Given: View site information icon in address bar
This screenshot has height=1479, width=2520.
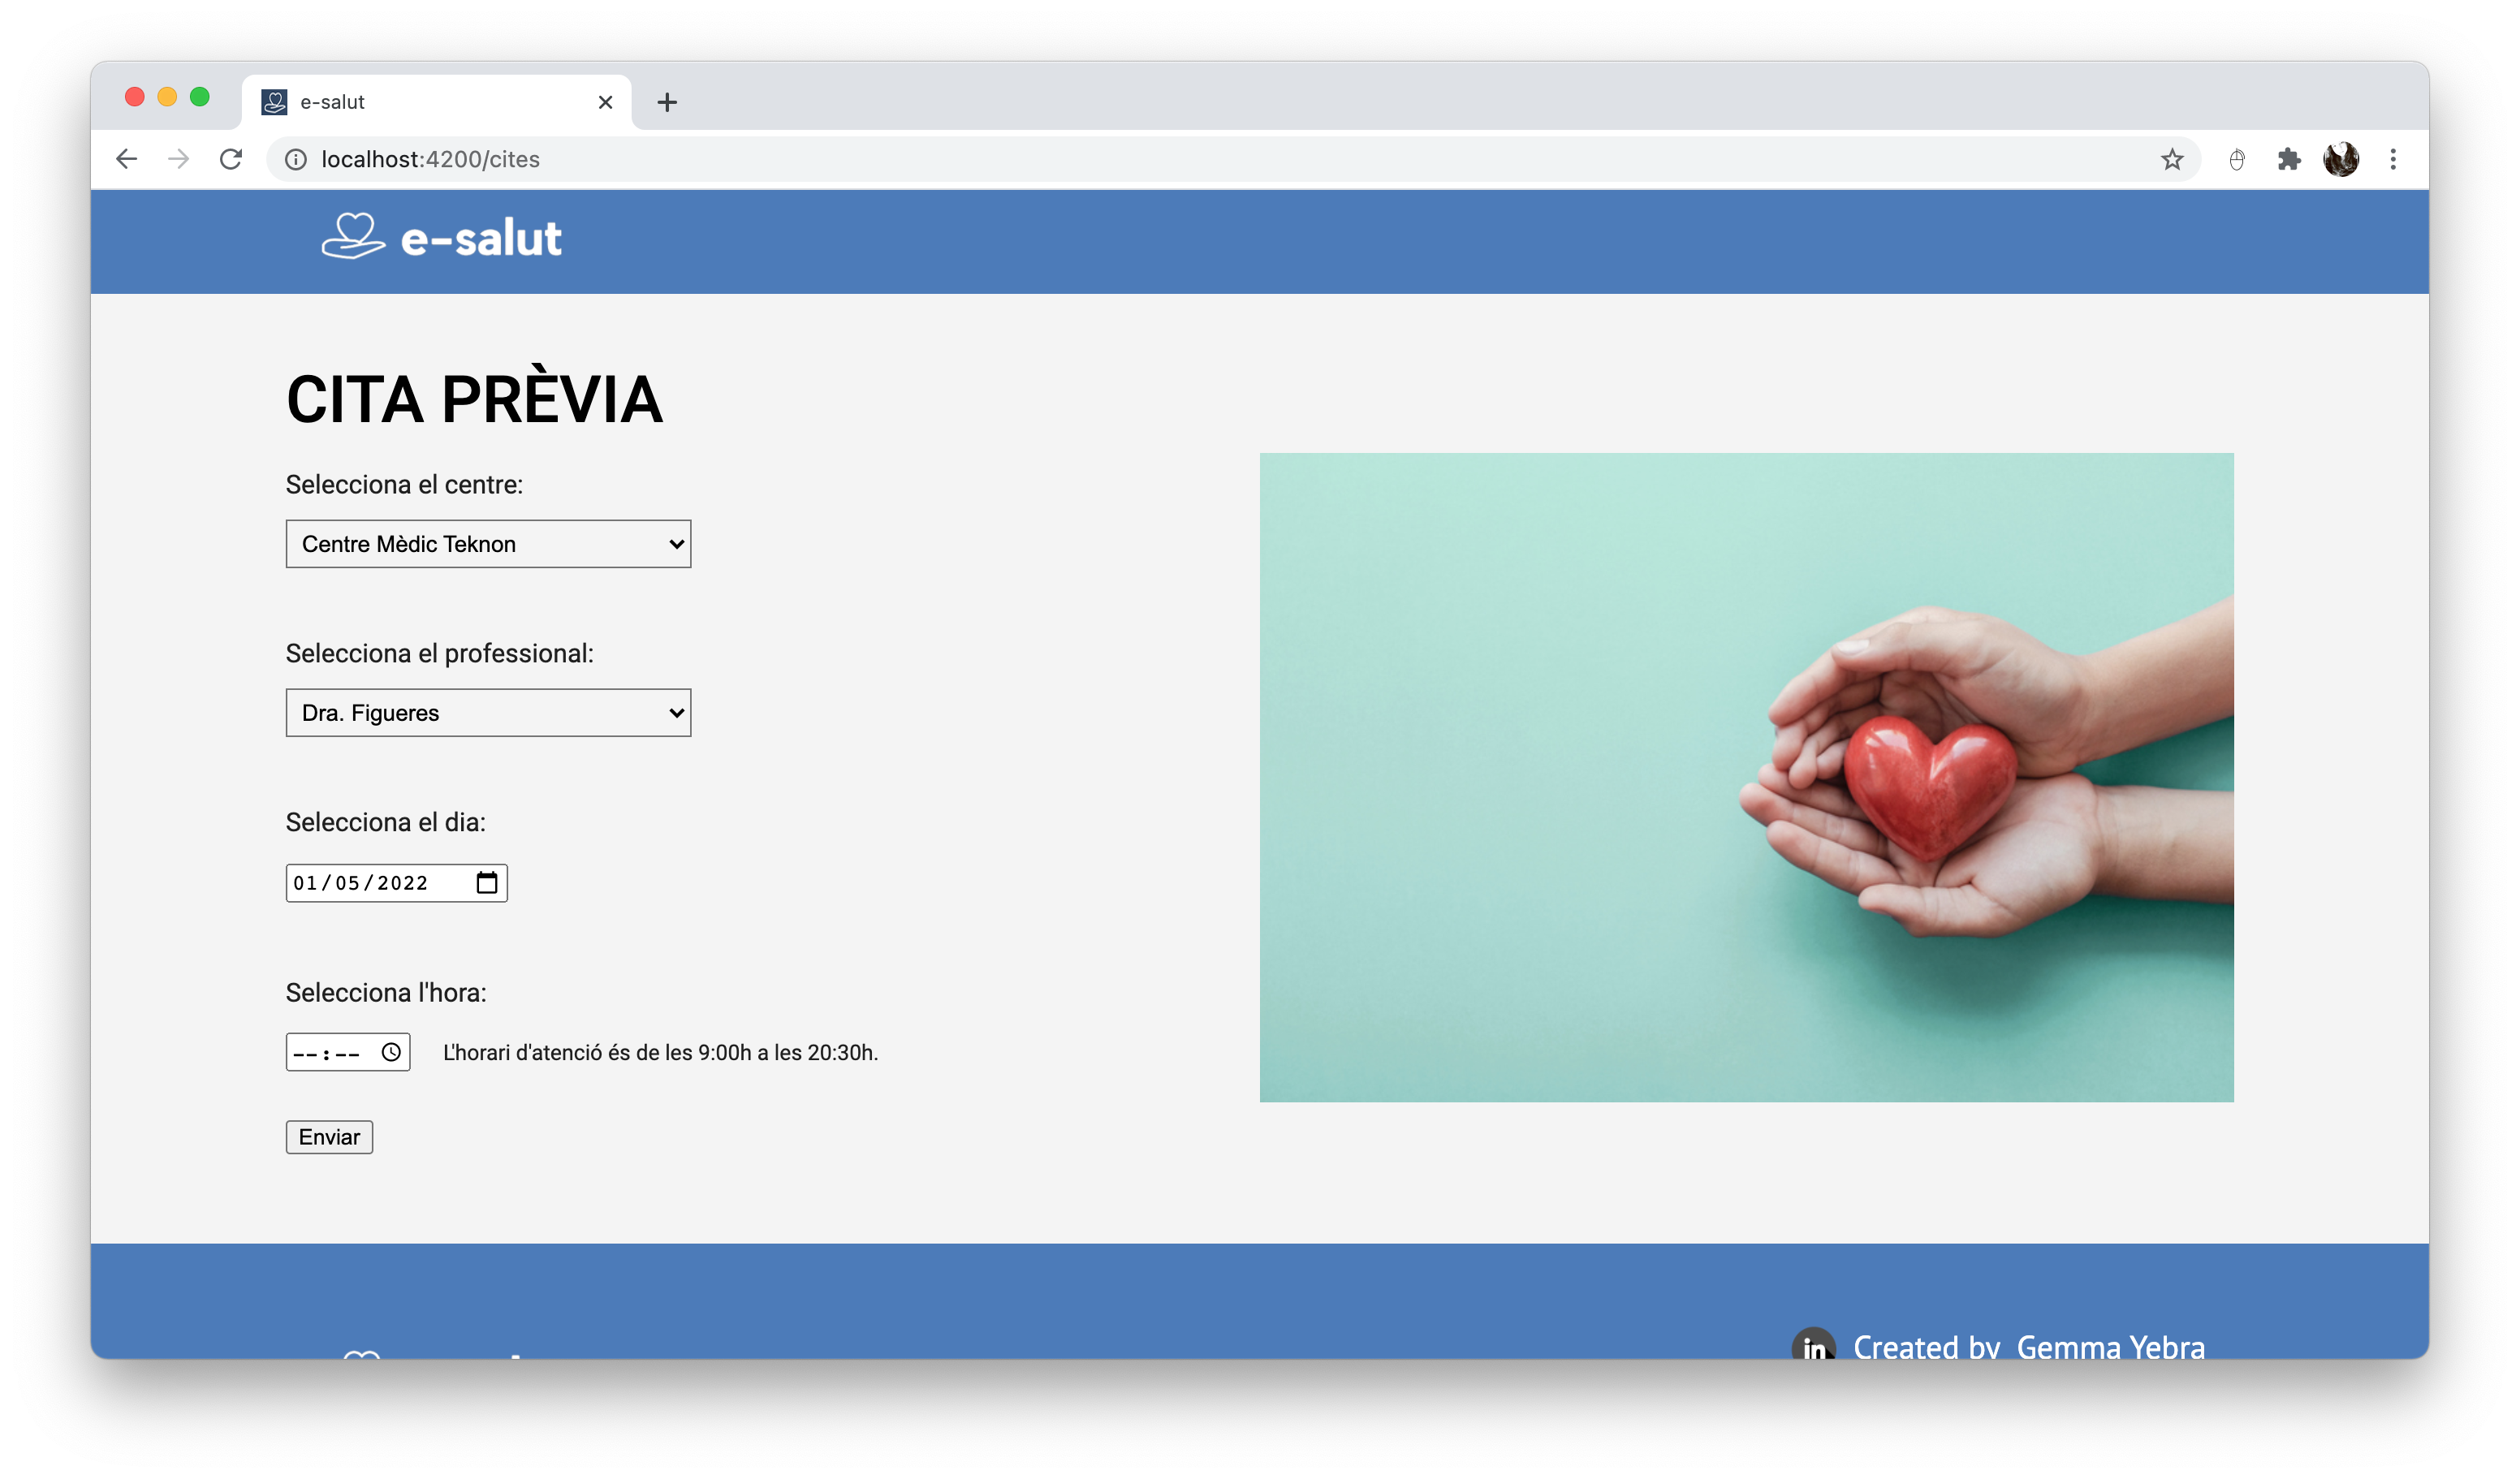Looking at the screenshot, I should 296,159.
